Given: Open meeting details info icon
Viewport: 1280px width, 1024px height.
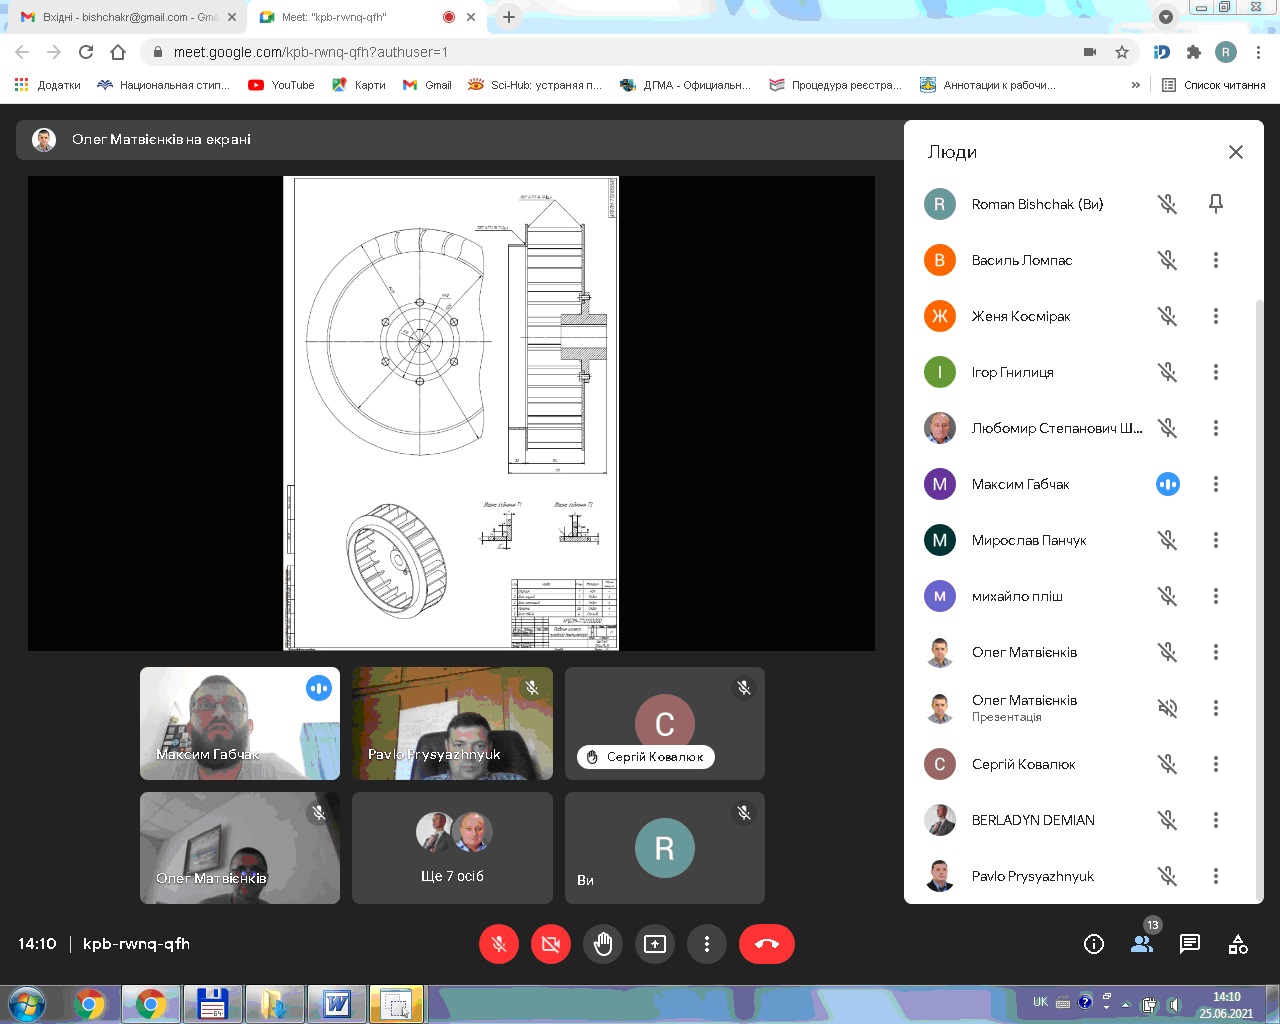Looking at the screenshot, I should (x=1094, y=944).
